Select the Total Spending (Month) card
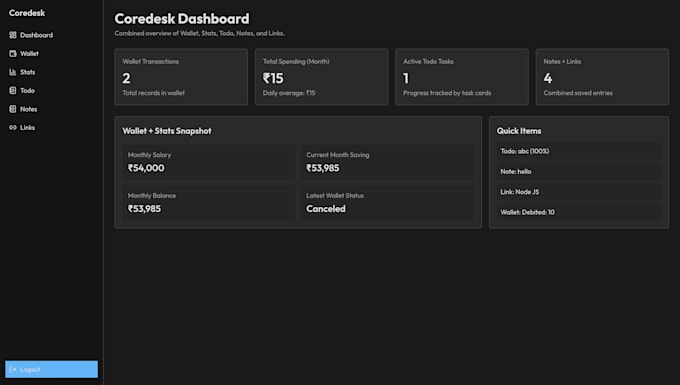This screenshot has width=680, height=385. click(x=322, y=77)
